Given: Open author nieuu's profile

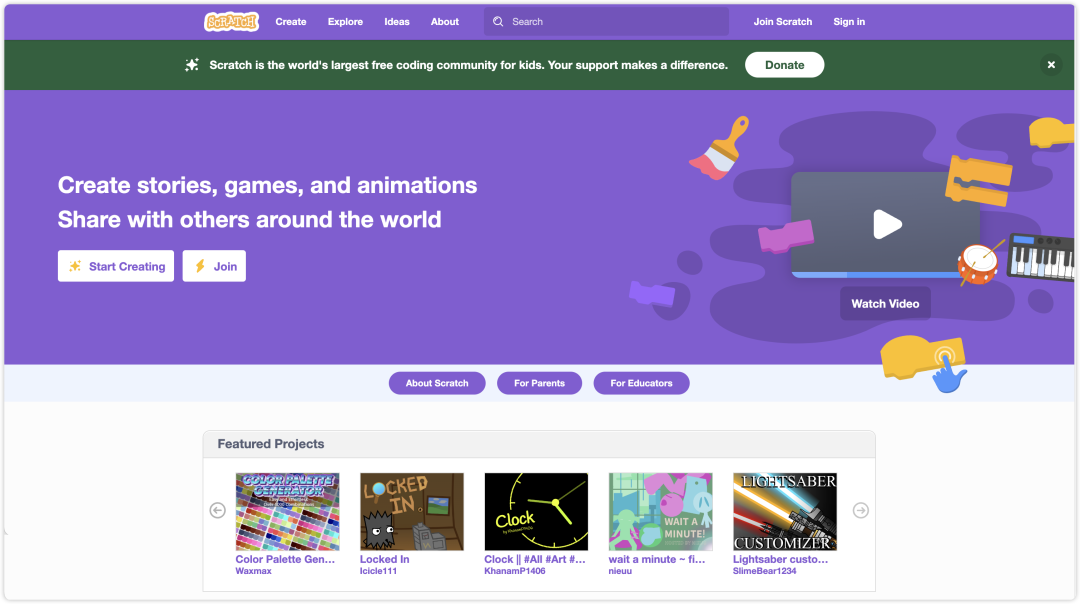Looking at the screenshot, I should click(x=620, y=571).
